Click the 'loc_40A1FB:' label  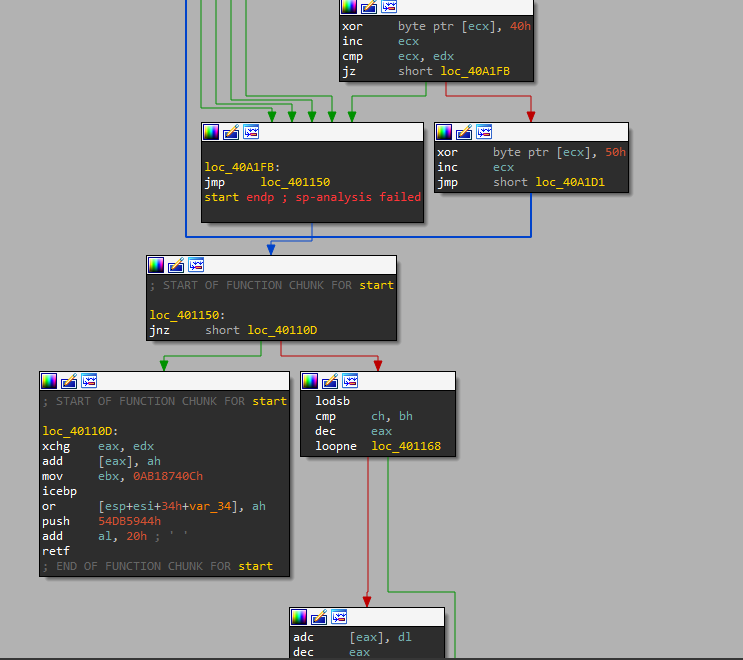(x=242, y=167)
